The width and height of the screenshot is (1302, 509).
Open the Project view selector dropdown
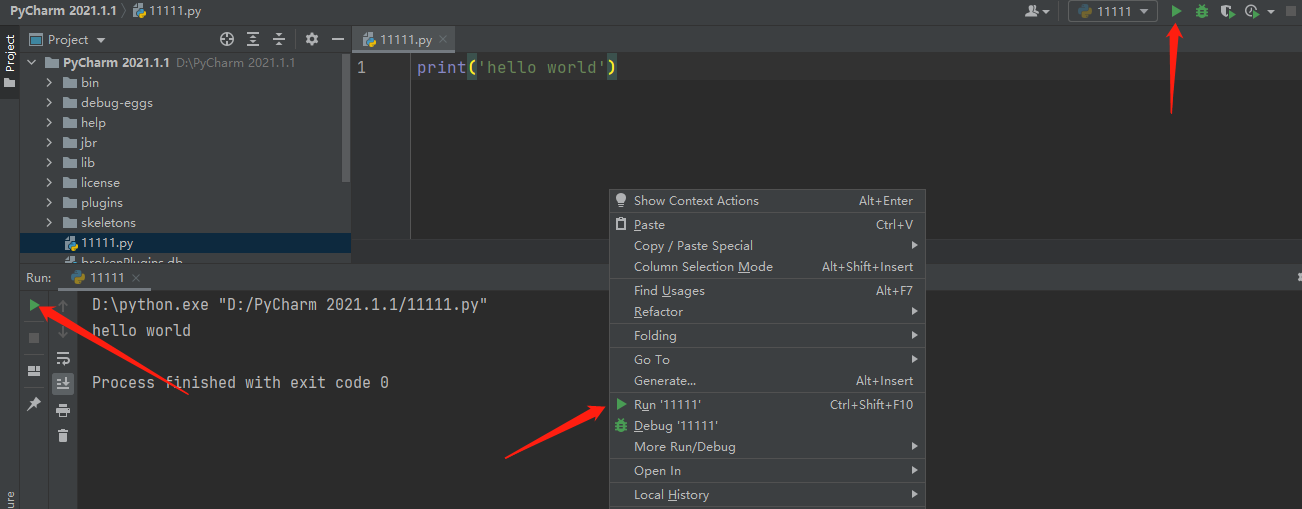[68, 39]
